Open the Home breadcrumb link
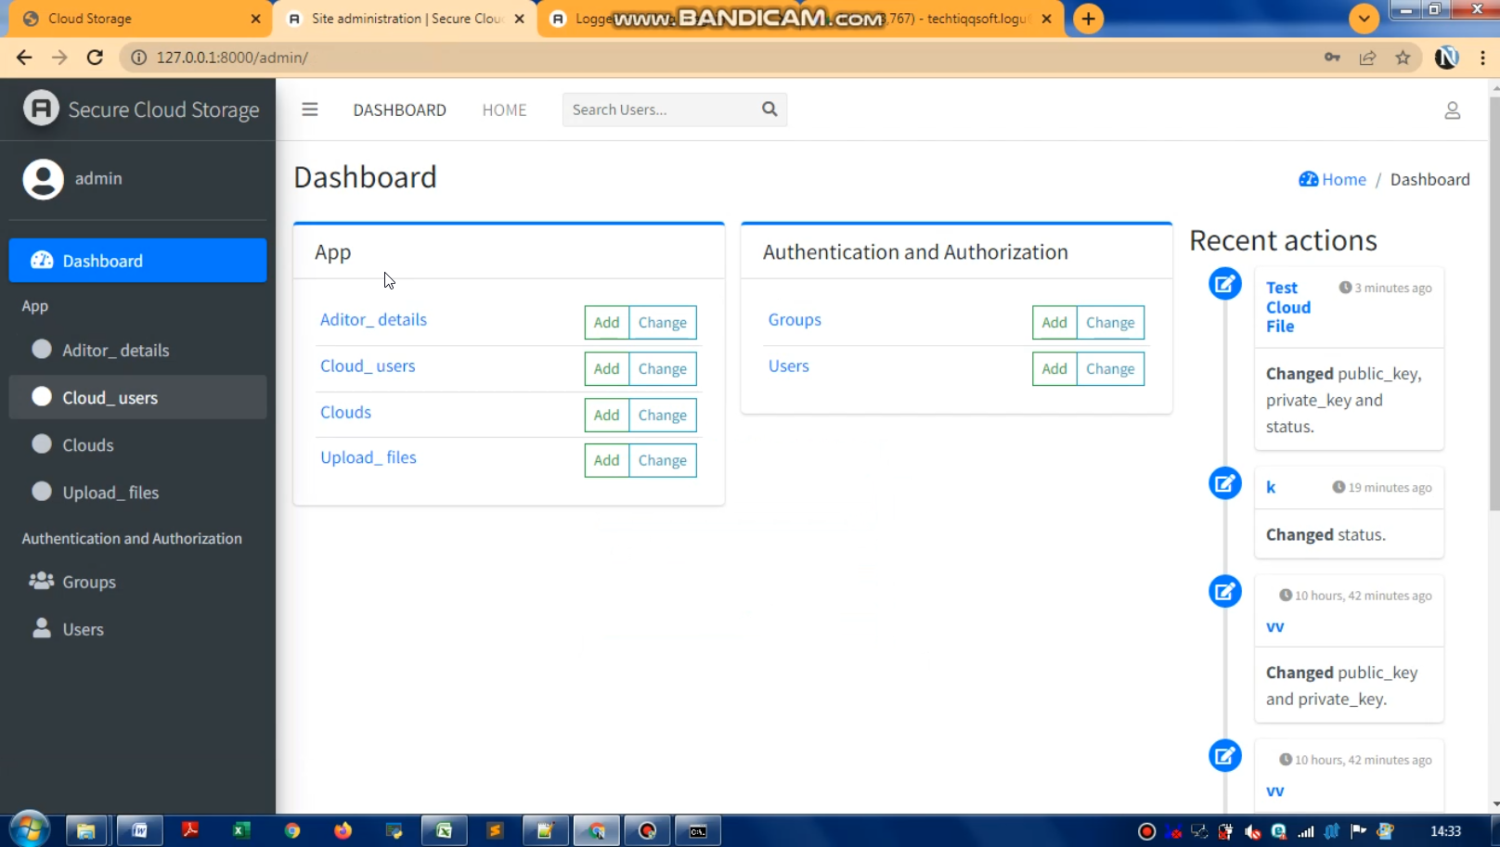The image size is (1500, 847). point(1343,180)
